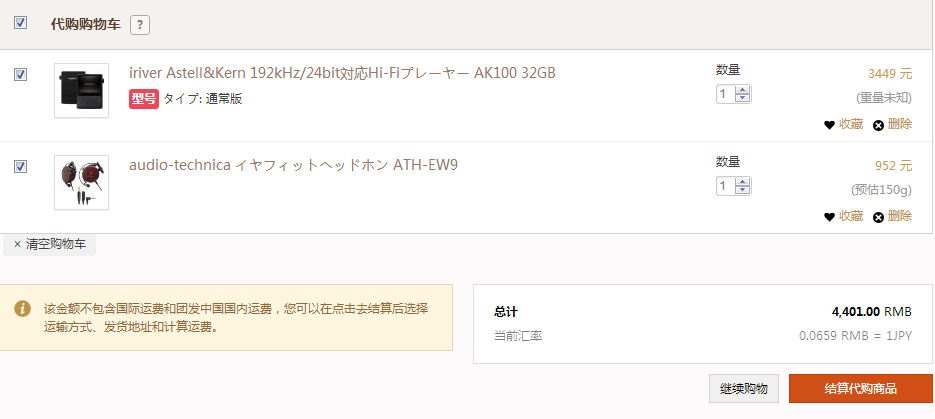Increase AK100 quantity with up arrow
This screenshot has width=935, height=419.
pos(742,90)
